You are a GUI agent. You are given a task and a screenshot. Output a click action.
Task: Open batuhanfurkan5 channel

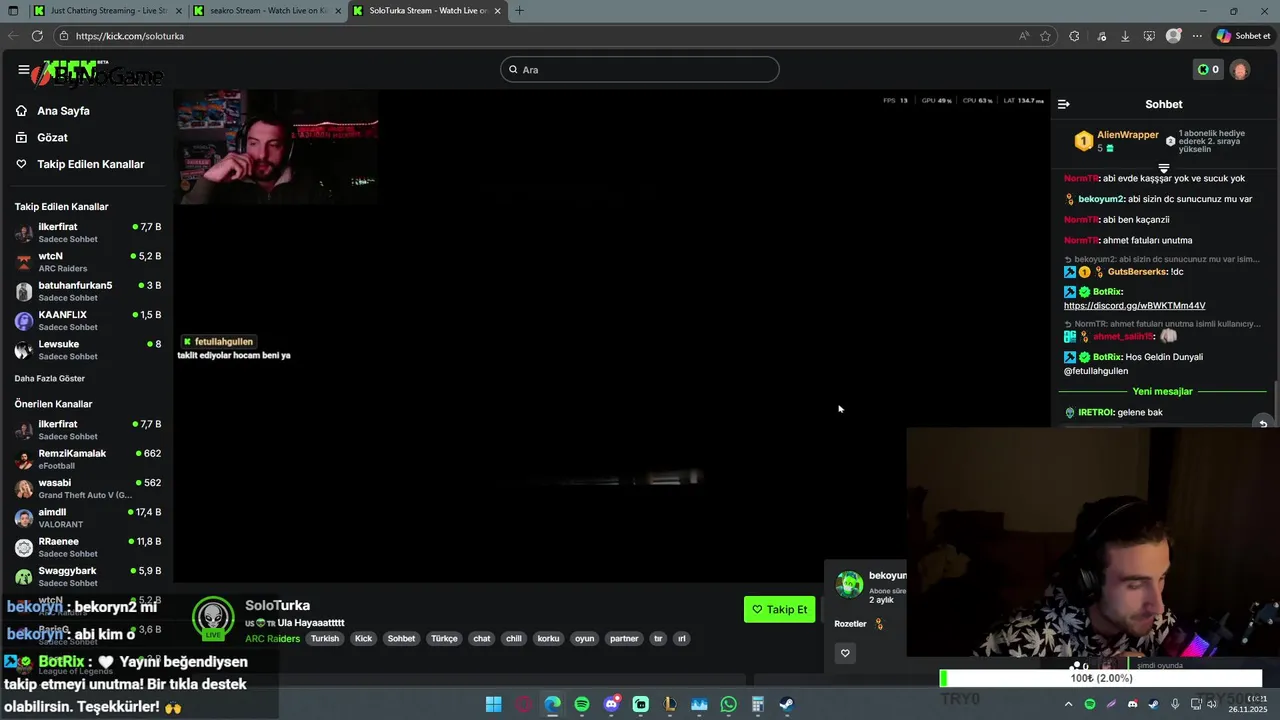pos(88,291)
